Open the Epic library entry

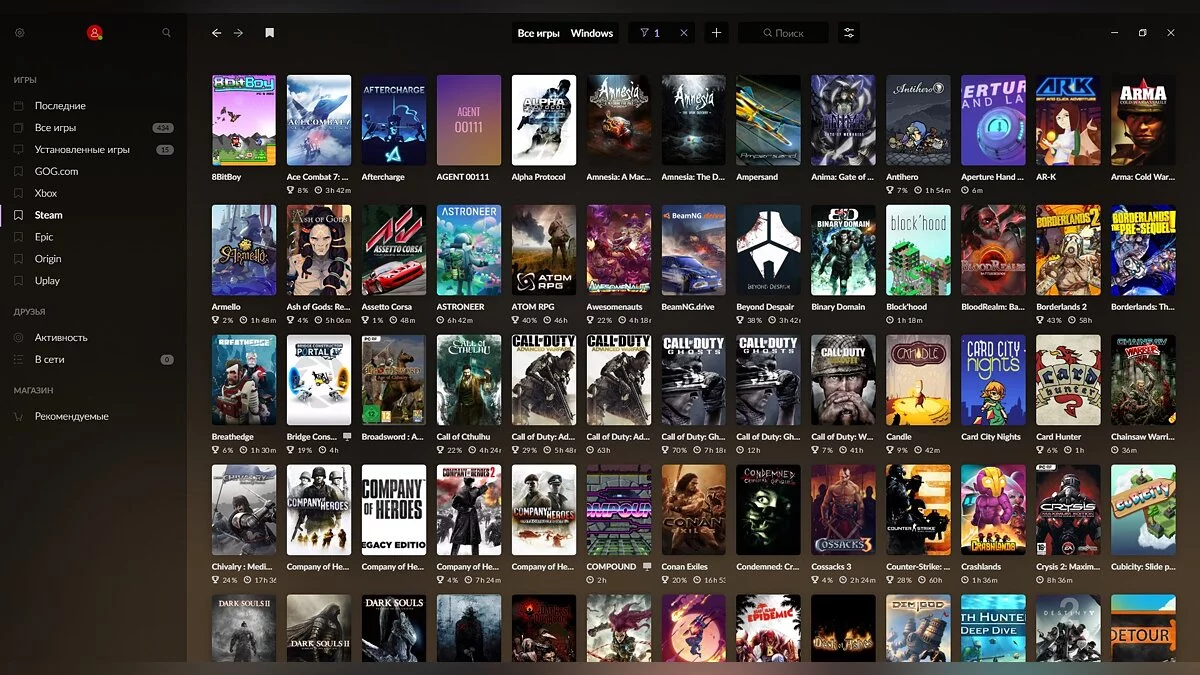click(x=46, y=237)
